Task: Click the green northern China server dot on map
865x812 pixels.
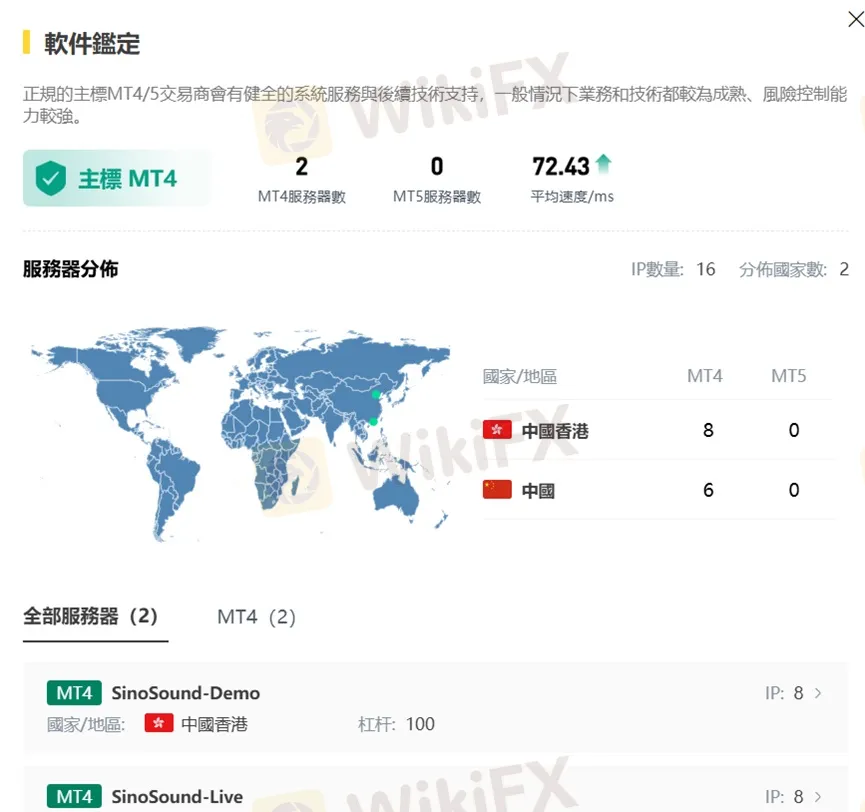Action: (x=376, y=394)
